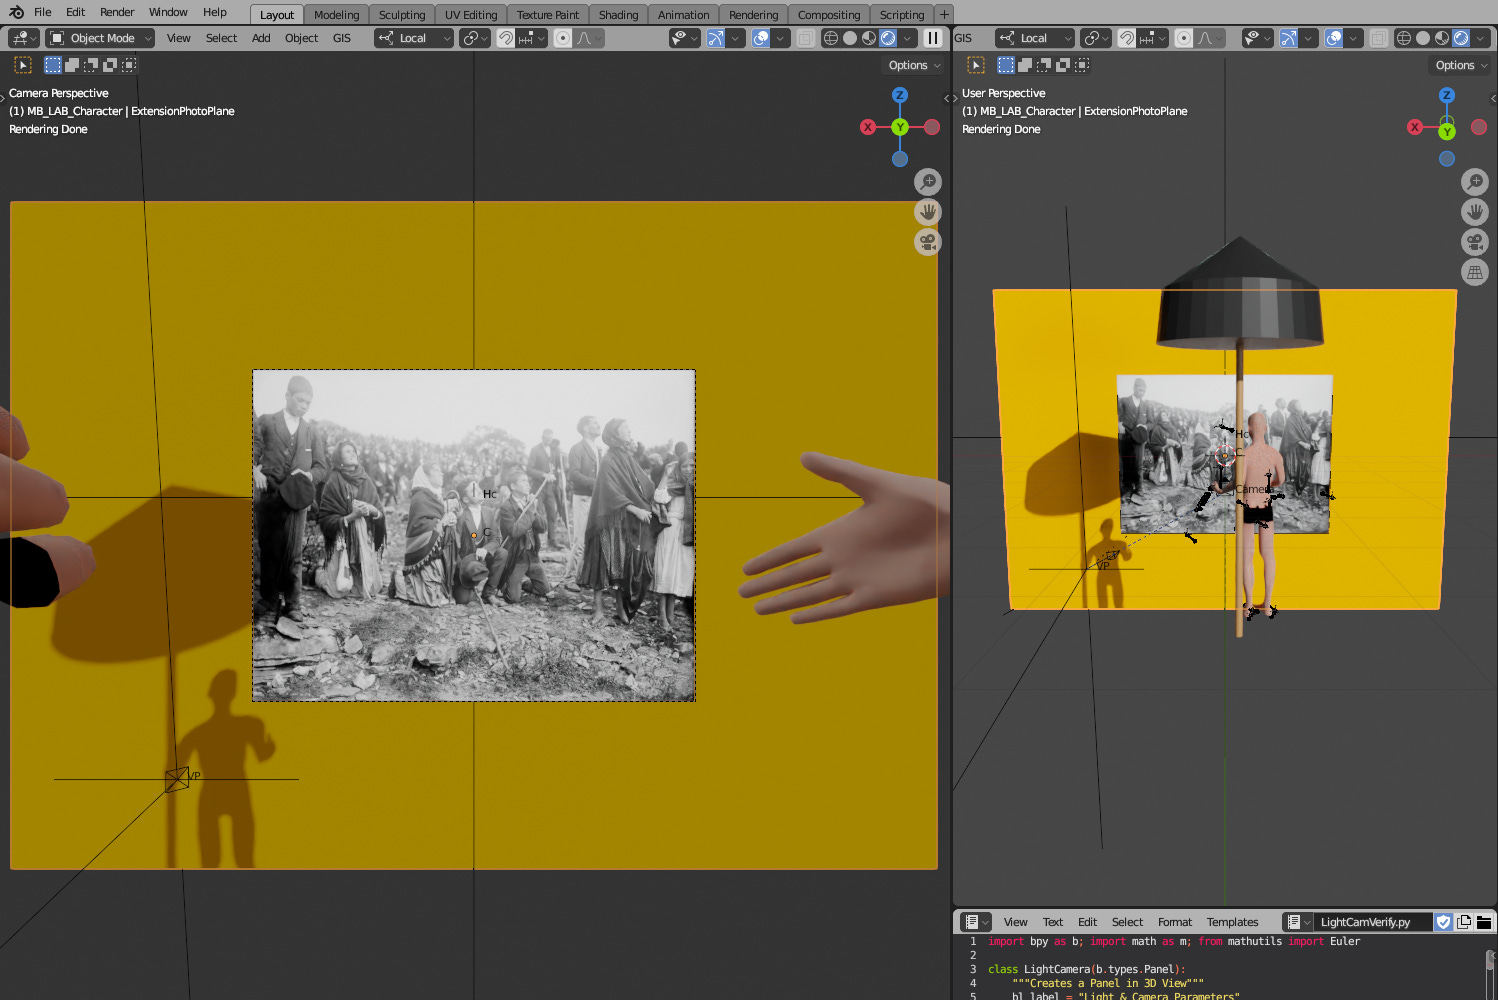Add a new workspace with plus button
The width and height of the screenshot is (1498, 1000).
[943, 14]
